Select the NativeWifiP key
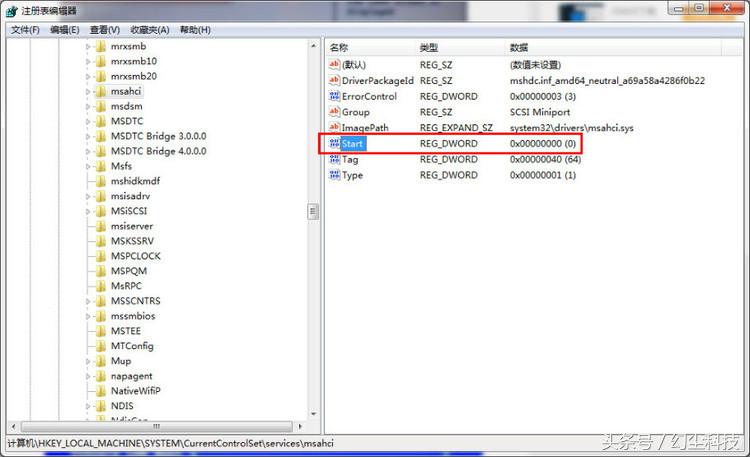The image size is (750, 457). tap(136, 391)
